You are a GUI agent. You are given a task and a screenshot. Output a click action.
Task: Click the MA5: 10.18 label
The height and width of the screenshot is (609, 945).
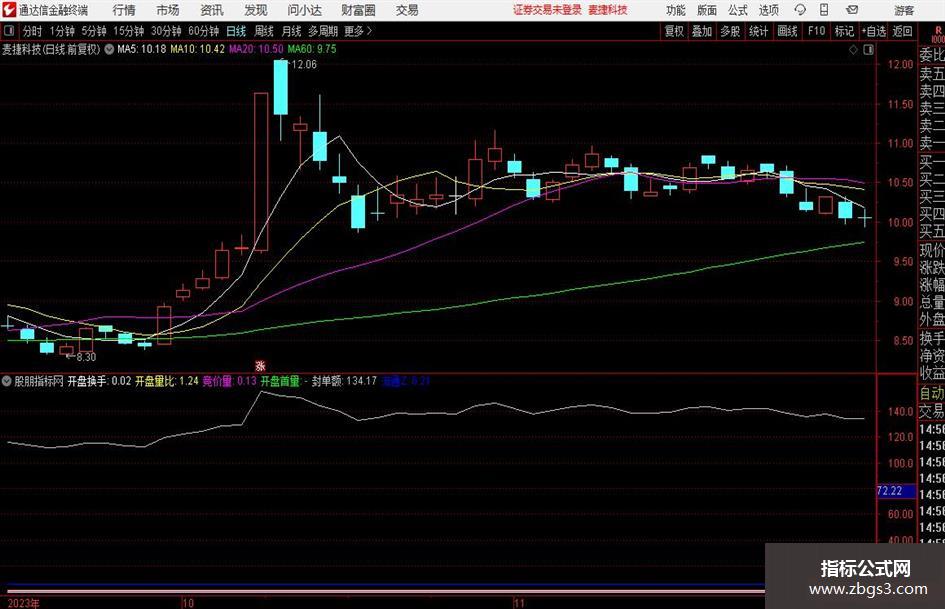coord(142,49)
